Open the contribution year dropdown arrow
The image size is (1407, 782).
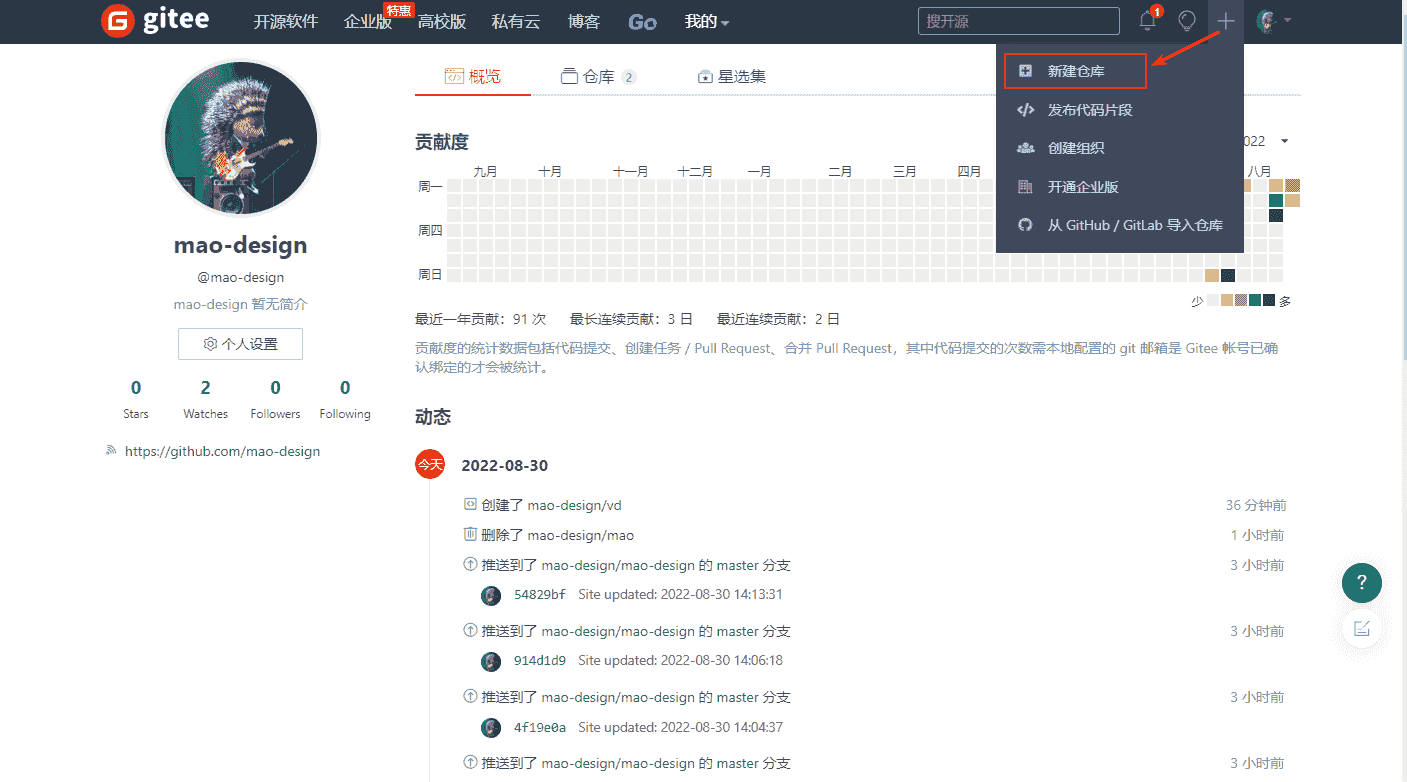click(1284, 142)
